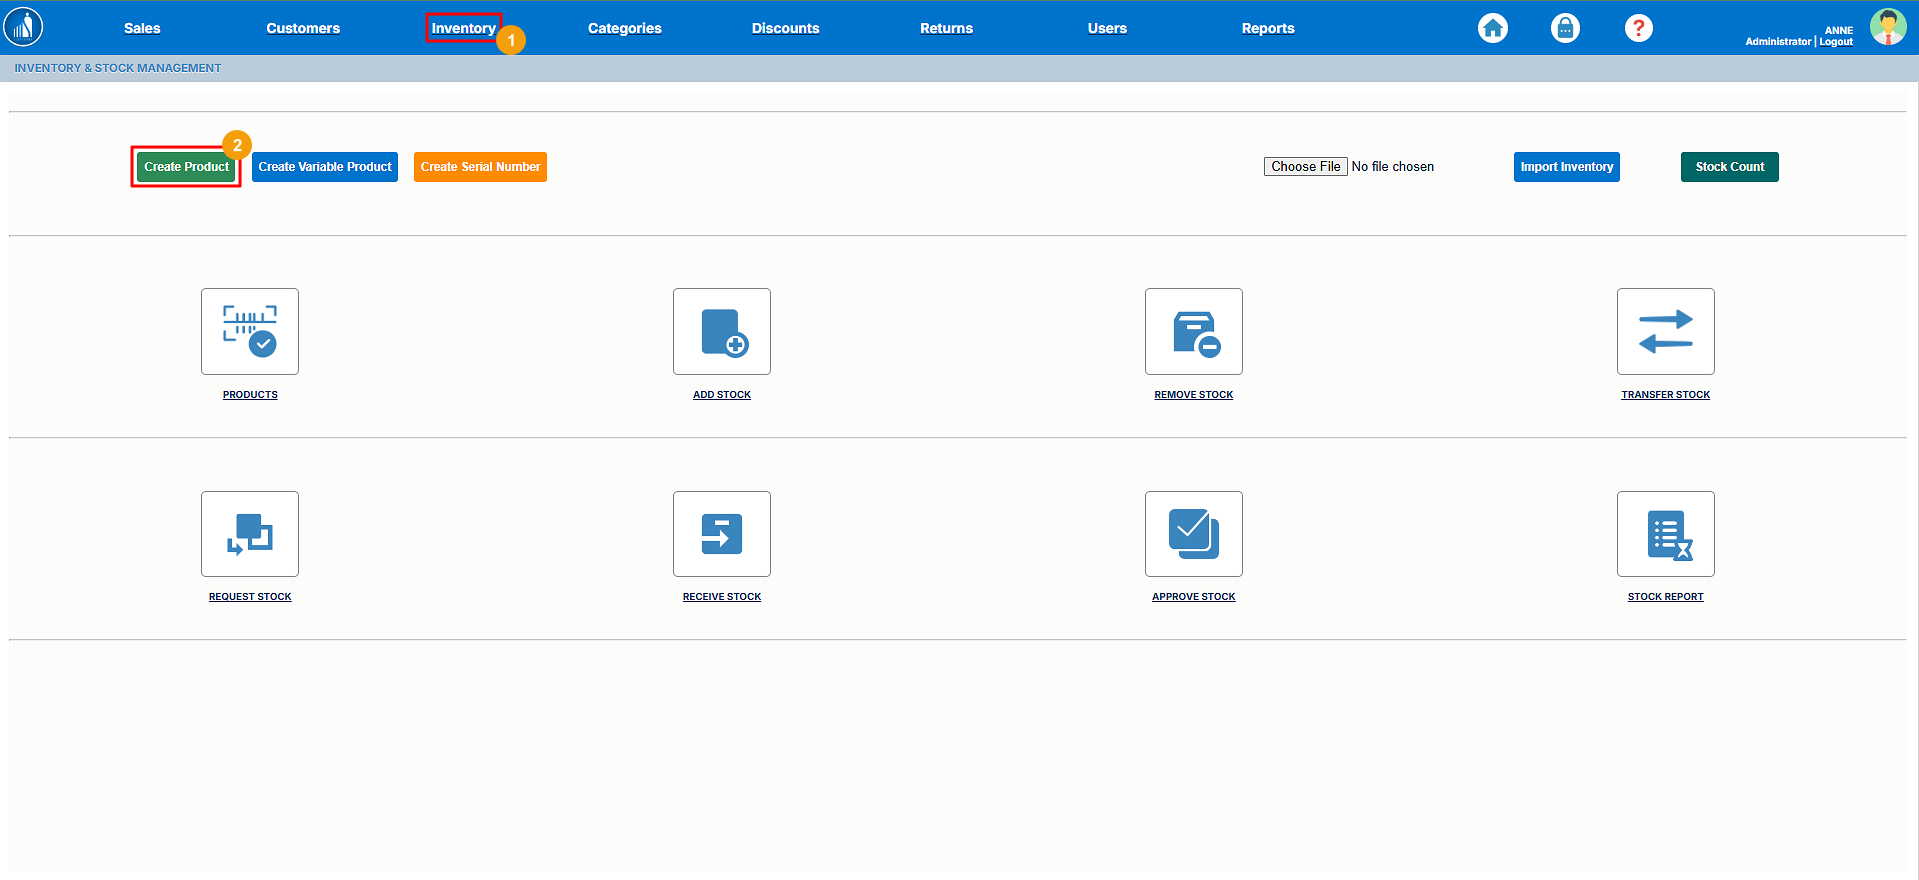Open the Remove Stock icon
Screen dimensions: 1919x880
tap(1193, 331)
